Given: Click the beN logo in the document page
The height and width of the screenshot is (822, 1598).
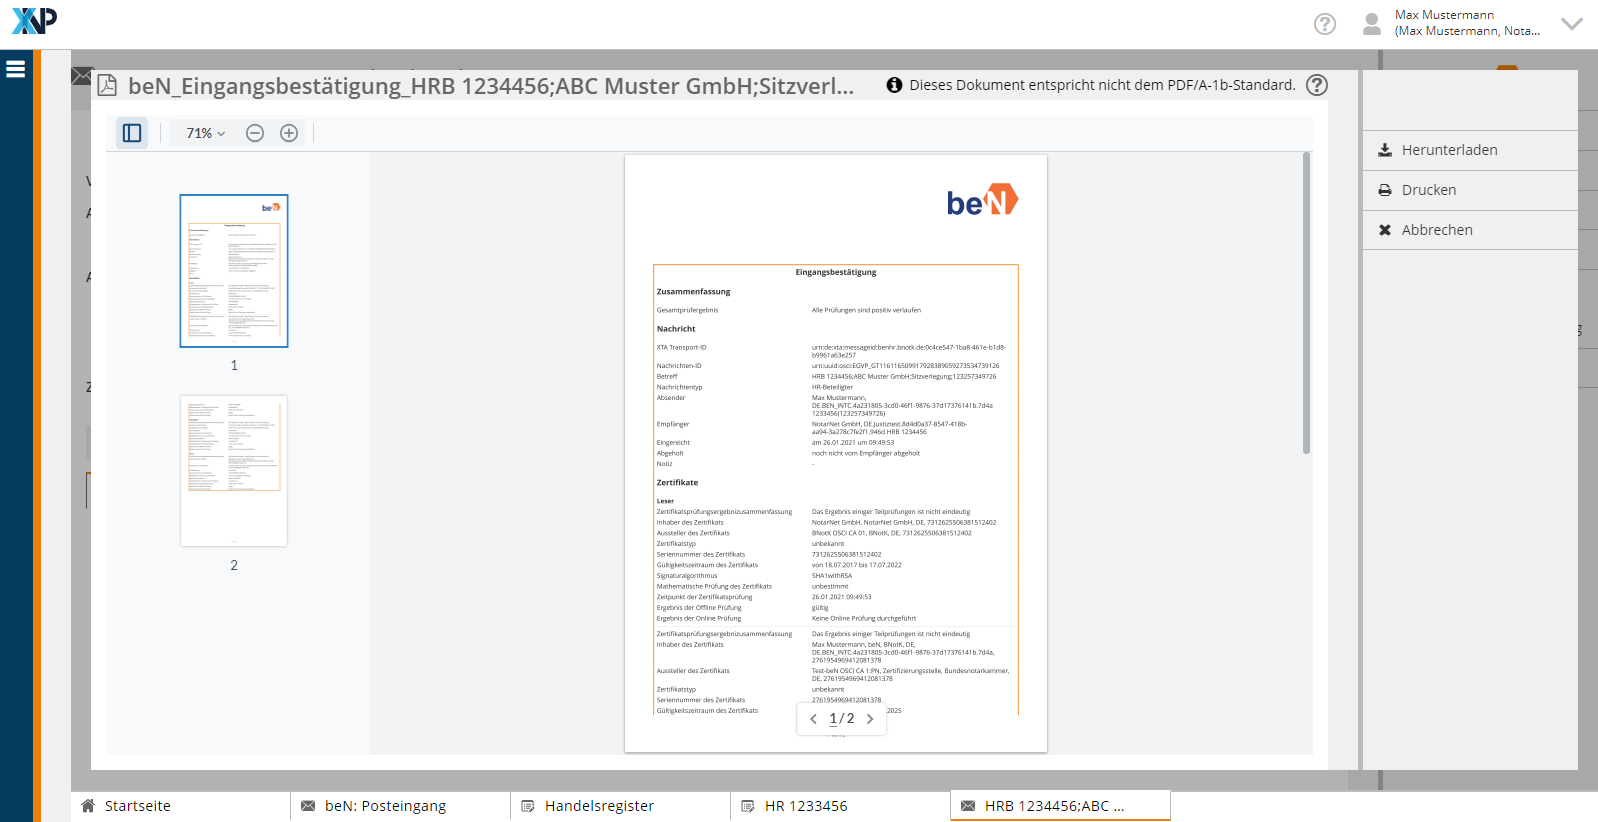Looking at the screenshot, I should (982, 200).
